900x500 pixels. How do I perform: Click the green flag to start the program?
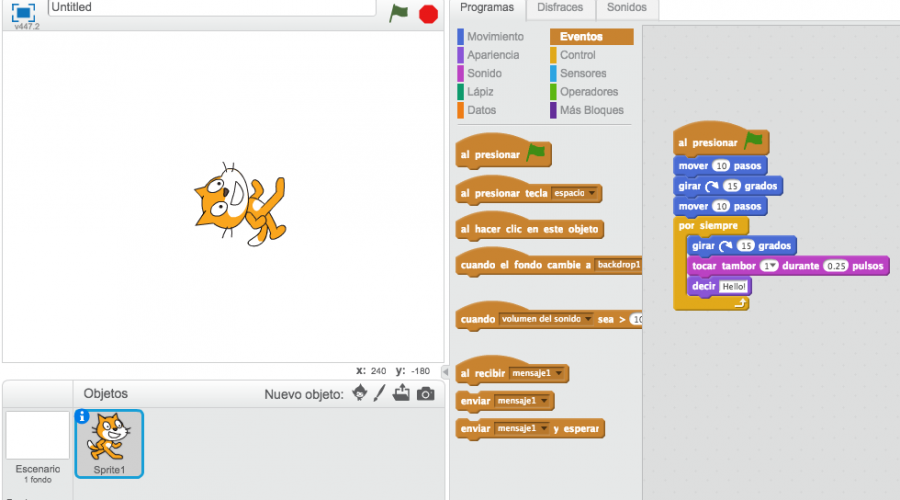pyautogui.click(x=399, y=13)
